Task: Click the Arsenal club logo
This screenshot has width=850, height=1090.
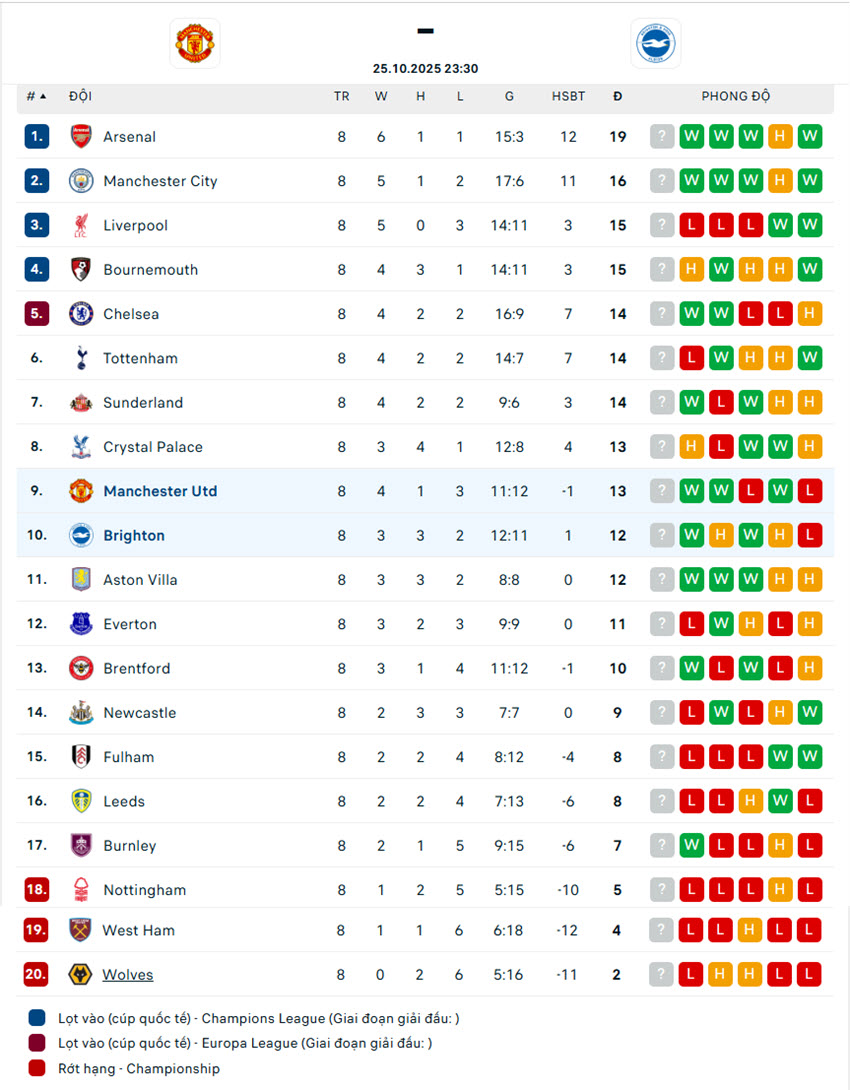Action: [x=81, y=137]
